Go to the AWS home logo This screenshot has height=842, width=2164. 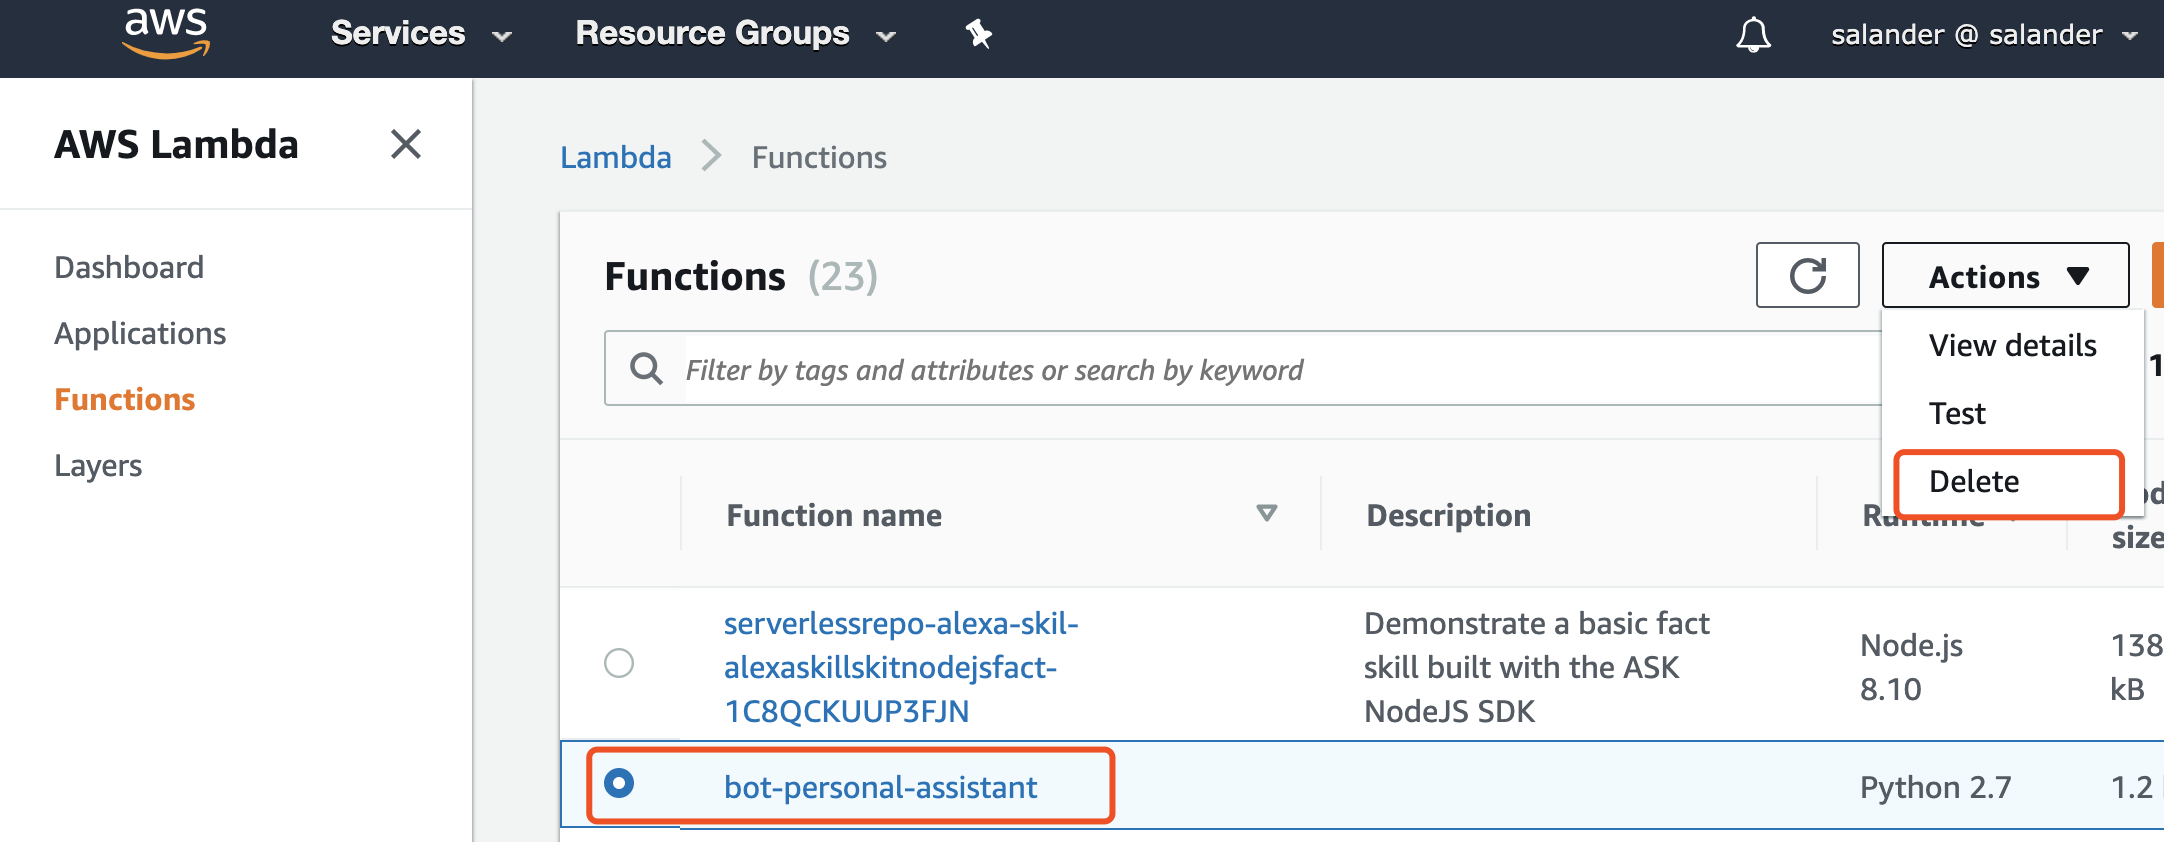(x=166, y=33)
